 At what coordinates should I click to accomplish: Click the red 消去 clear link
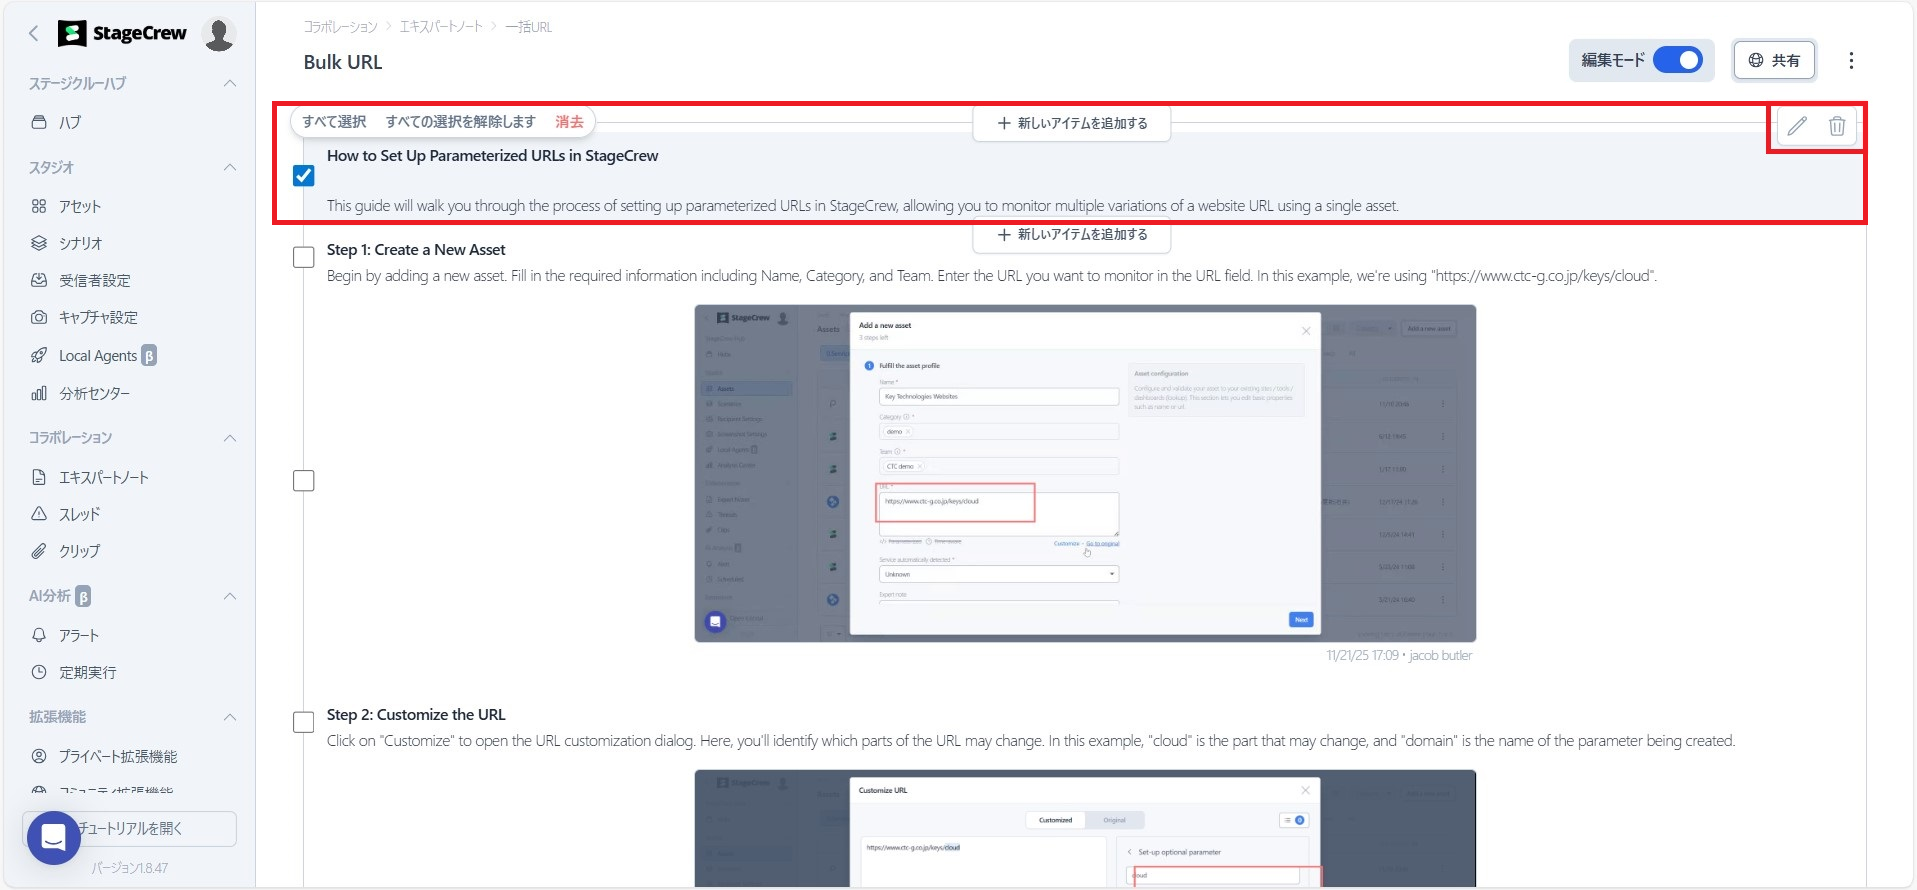point(569,122)
